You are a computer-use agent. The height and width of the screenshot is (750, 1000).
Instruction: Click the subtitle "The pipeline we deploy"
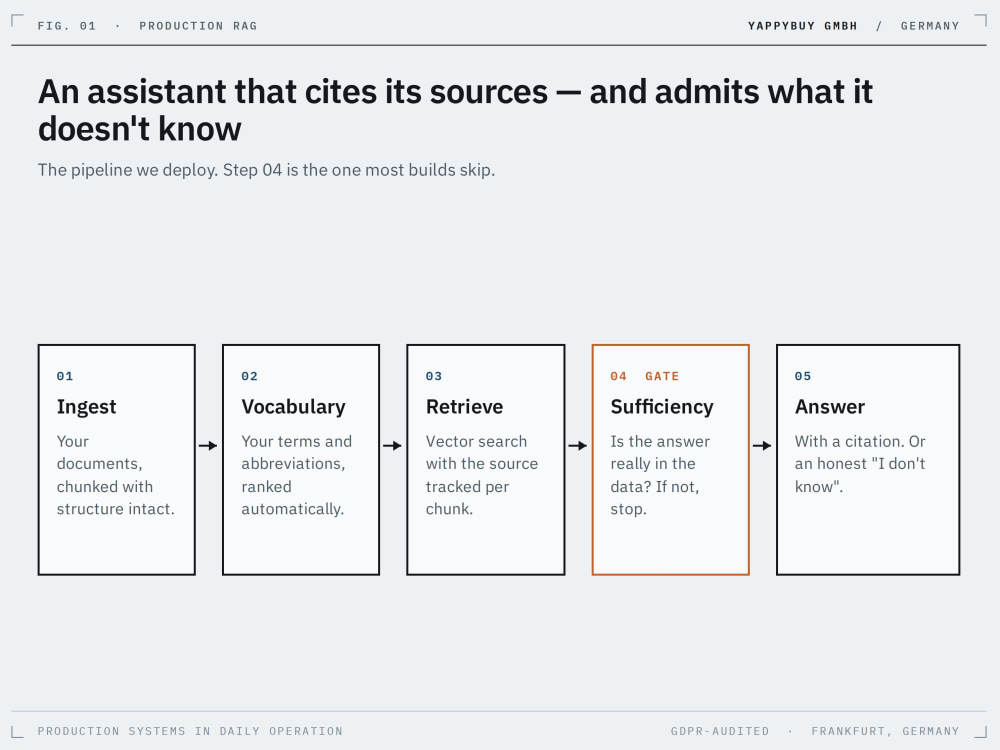coord(266,170)
